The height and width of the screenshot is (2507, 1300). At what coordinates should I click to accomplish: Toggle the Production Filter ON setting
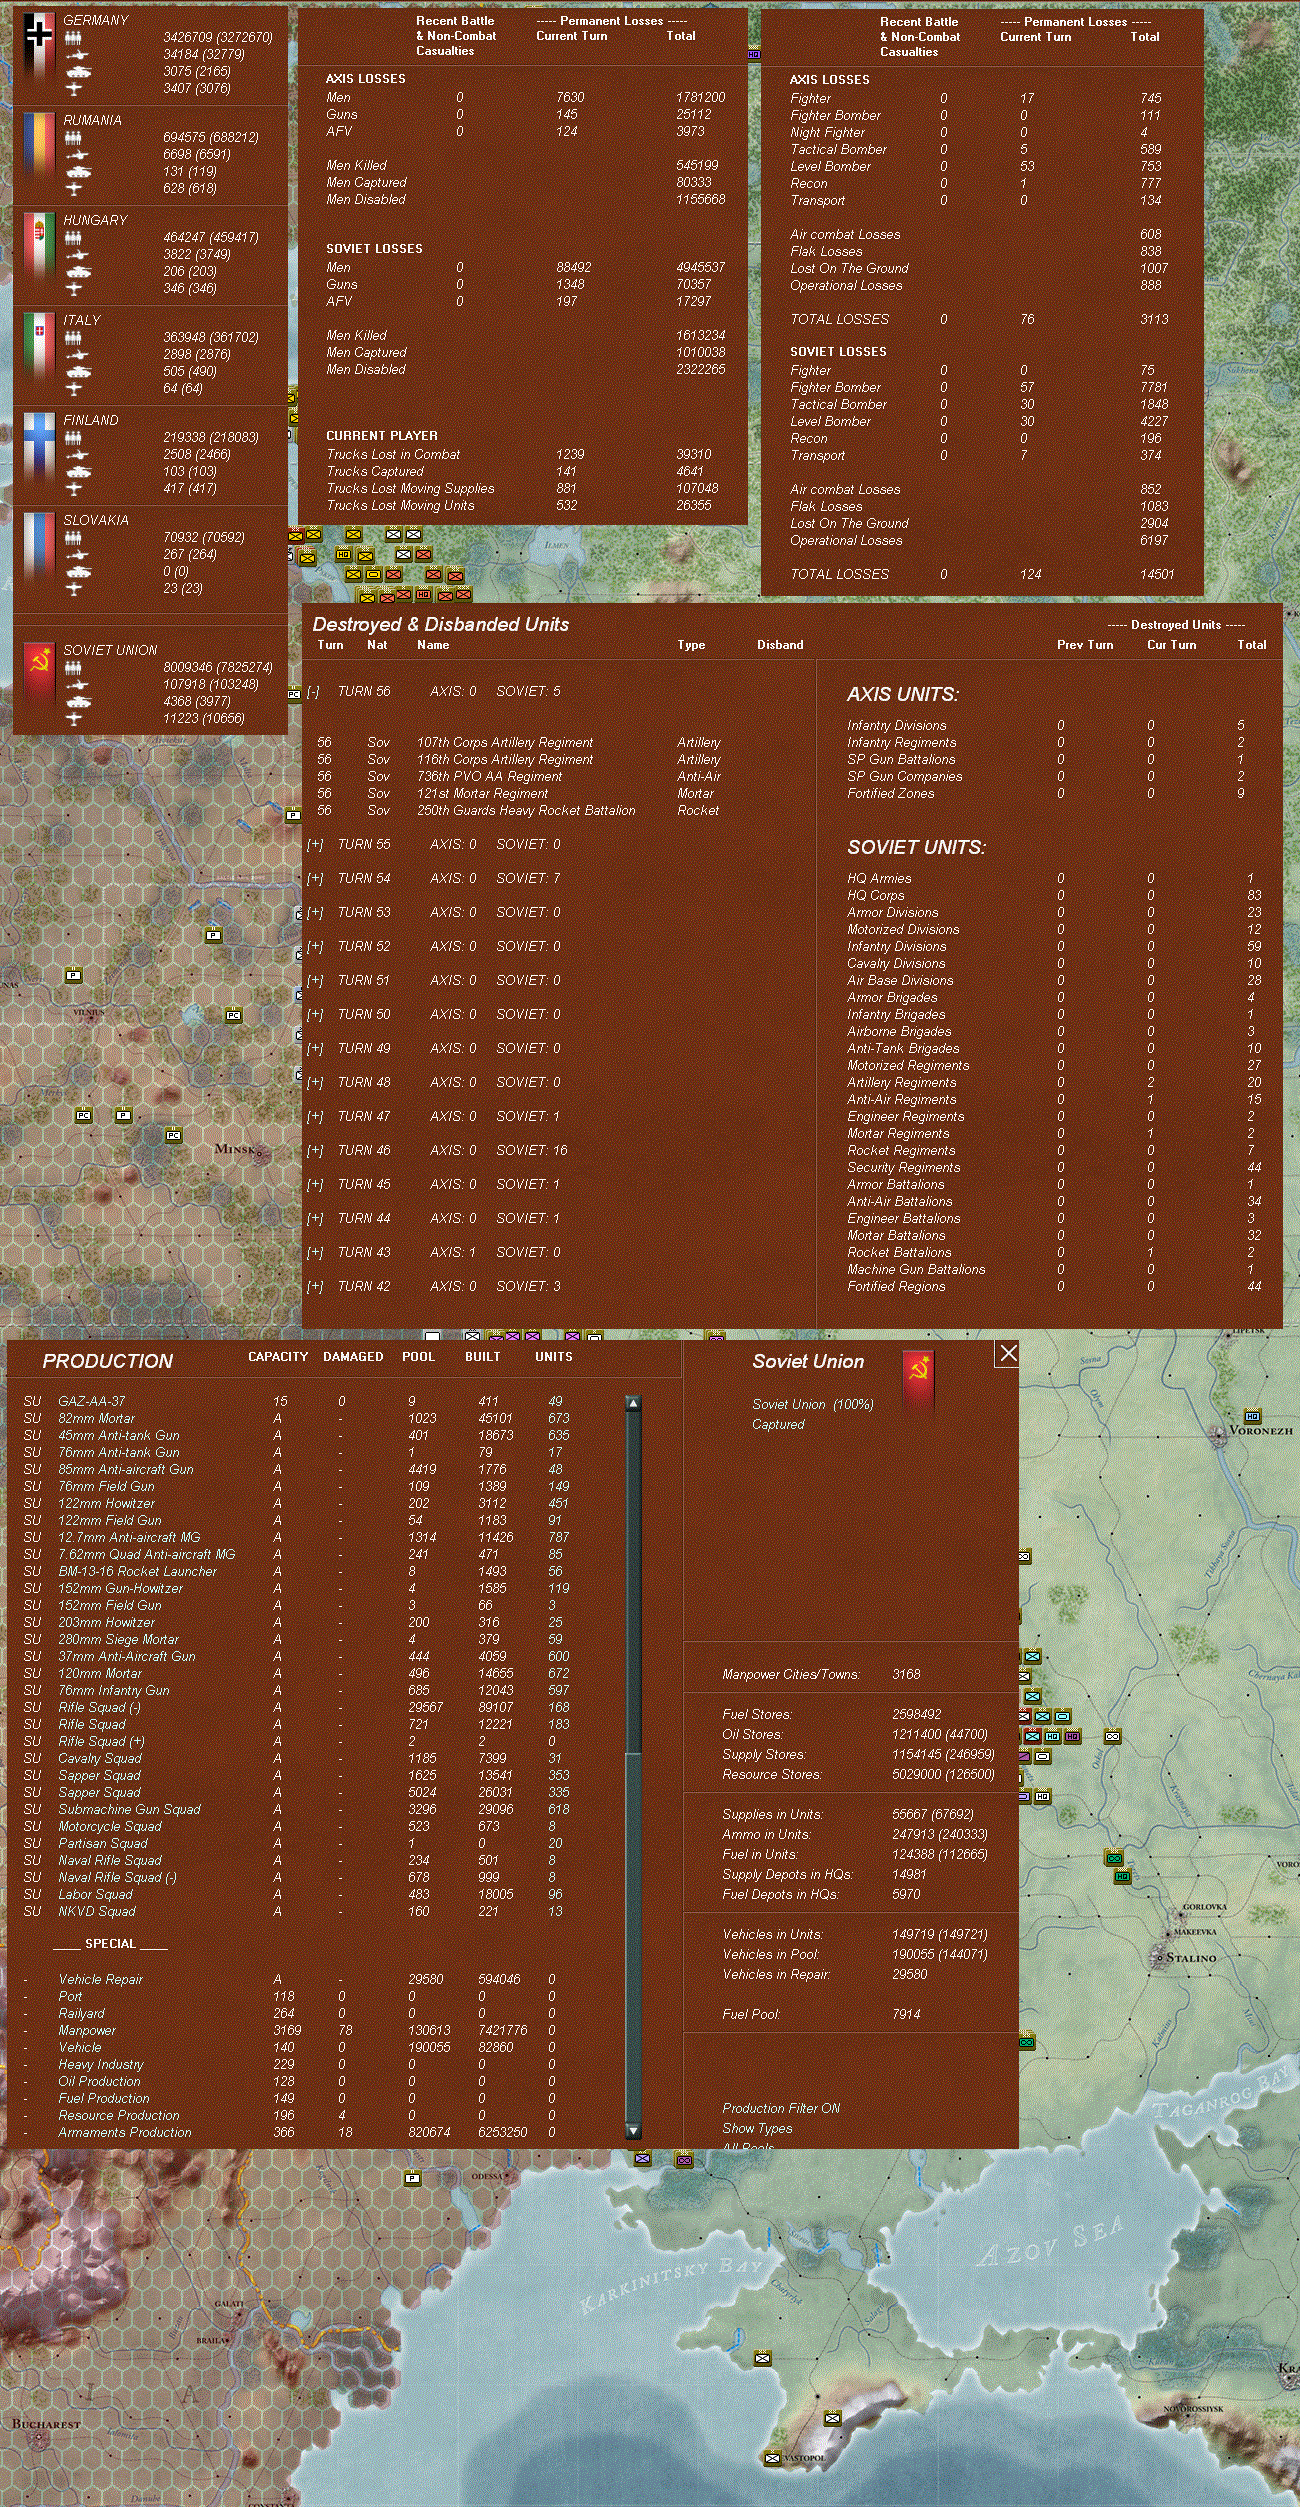(x=781, y=2108)
